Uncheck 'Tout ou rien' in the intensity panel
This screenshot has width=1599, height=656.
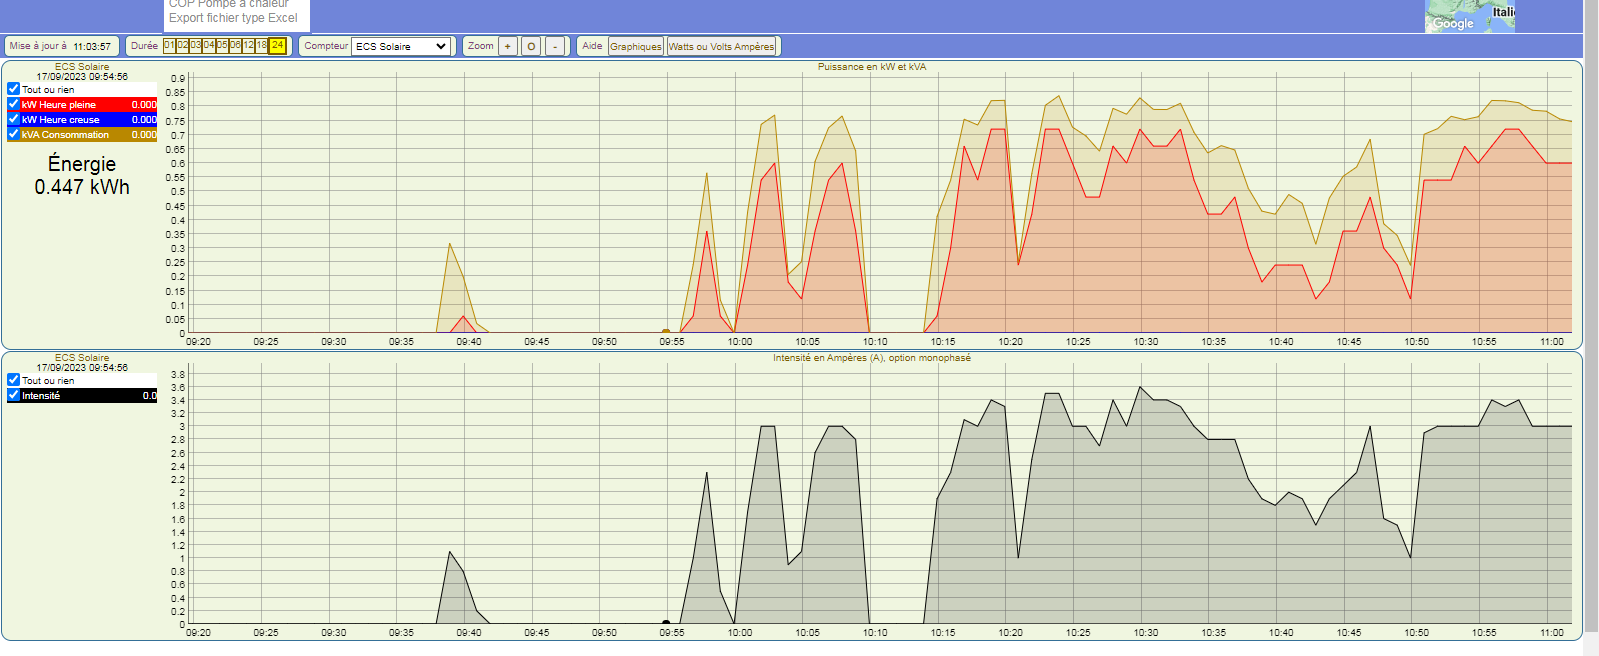click(14, 380)
